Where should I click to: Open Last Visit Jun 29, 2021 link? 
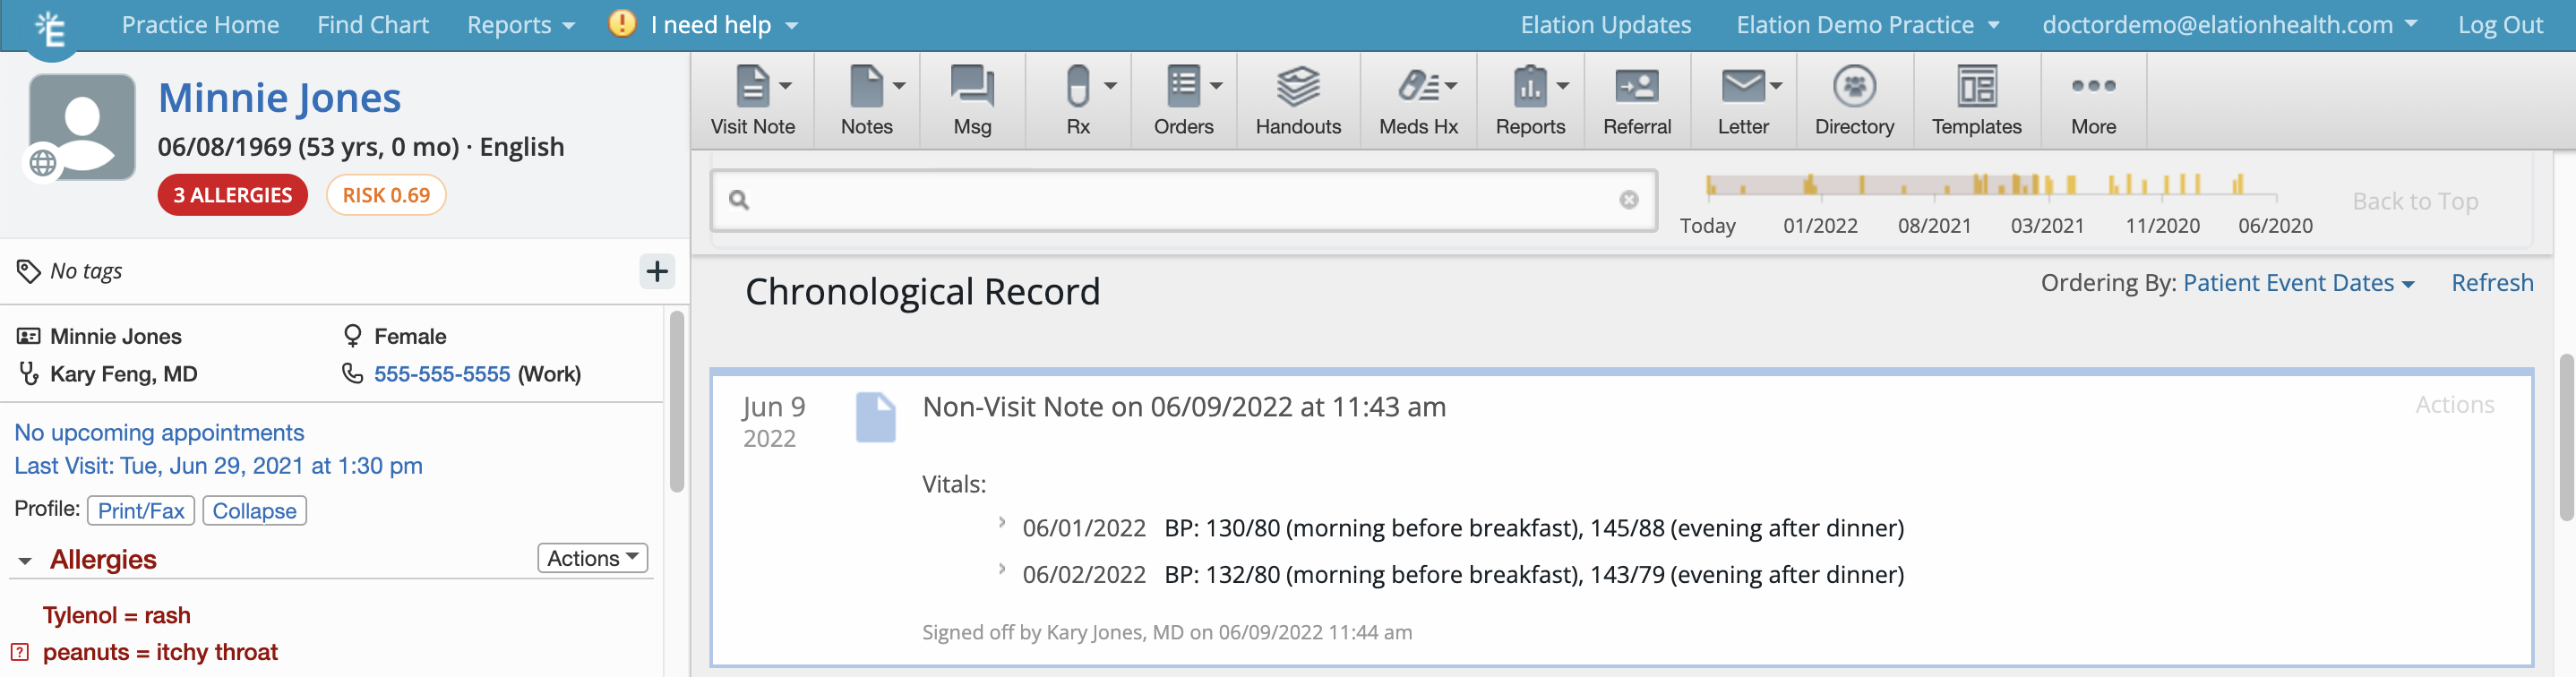click(218, 465)
